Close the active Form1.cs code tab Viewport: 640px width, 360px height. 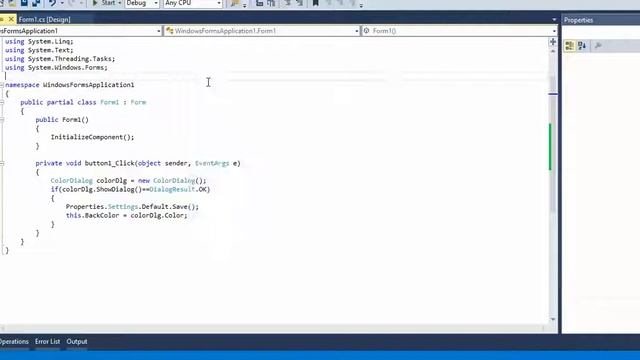click(11, 19)
